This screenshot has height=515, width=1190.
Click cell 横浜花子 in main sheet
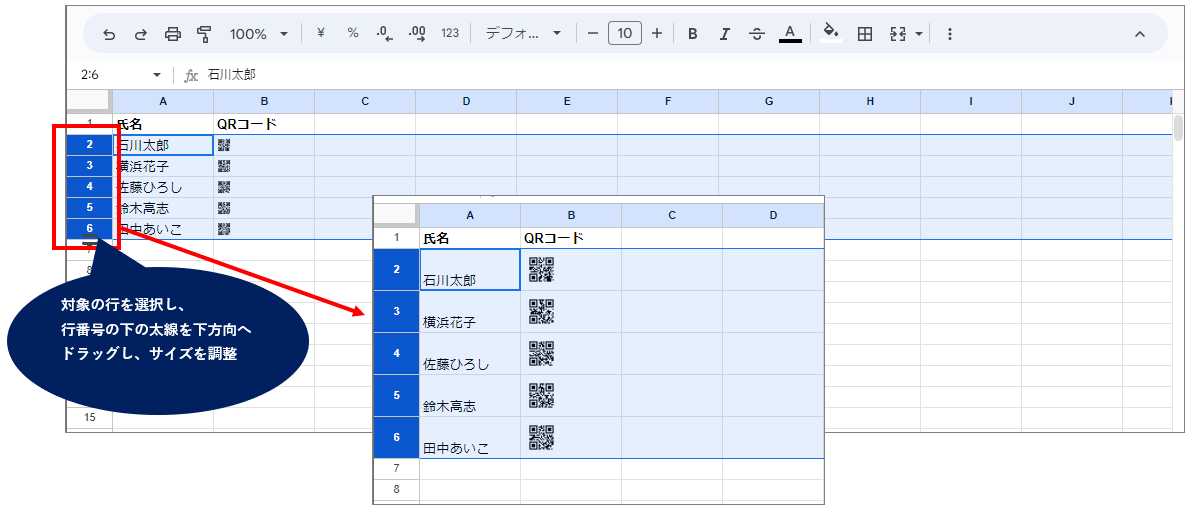(163, 165)
